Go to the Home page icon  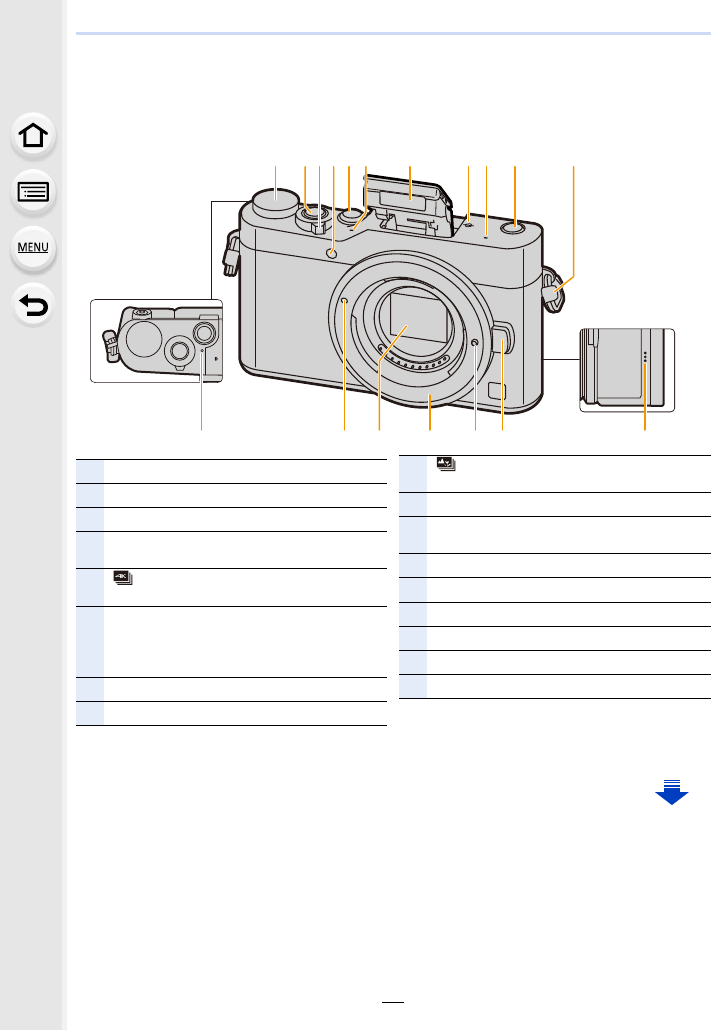point(33,136)
